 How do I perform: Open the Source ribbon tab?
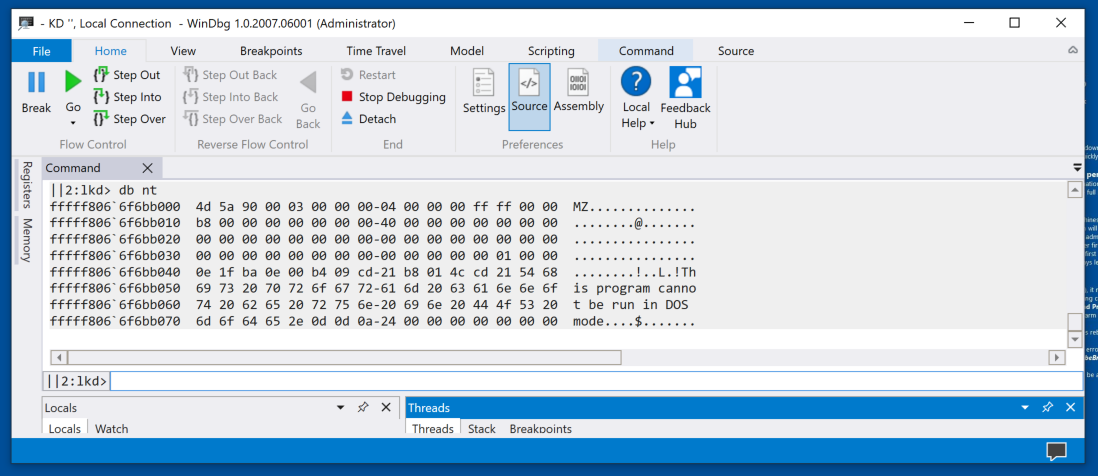736,50
